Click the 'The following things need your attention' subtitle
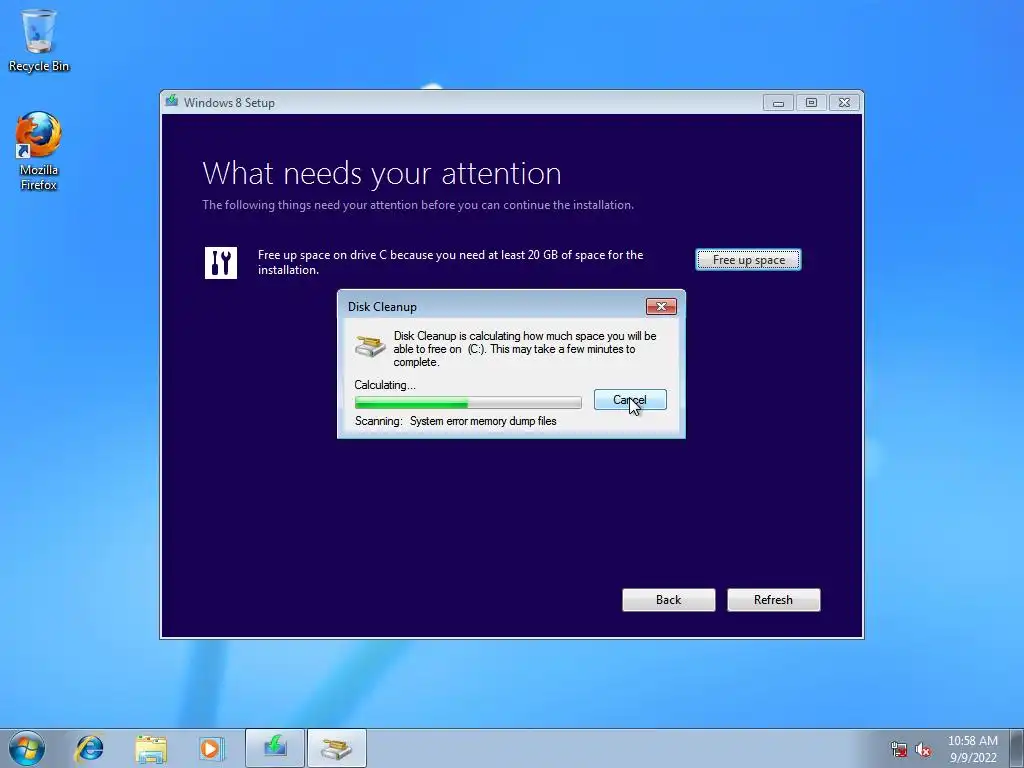The image size is (1024, 768). tap(418, 205)
